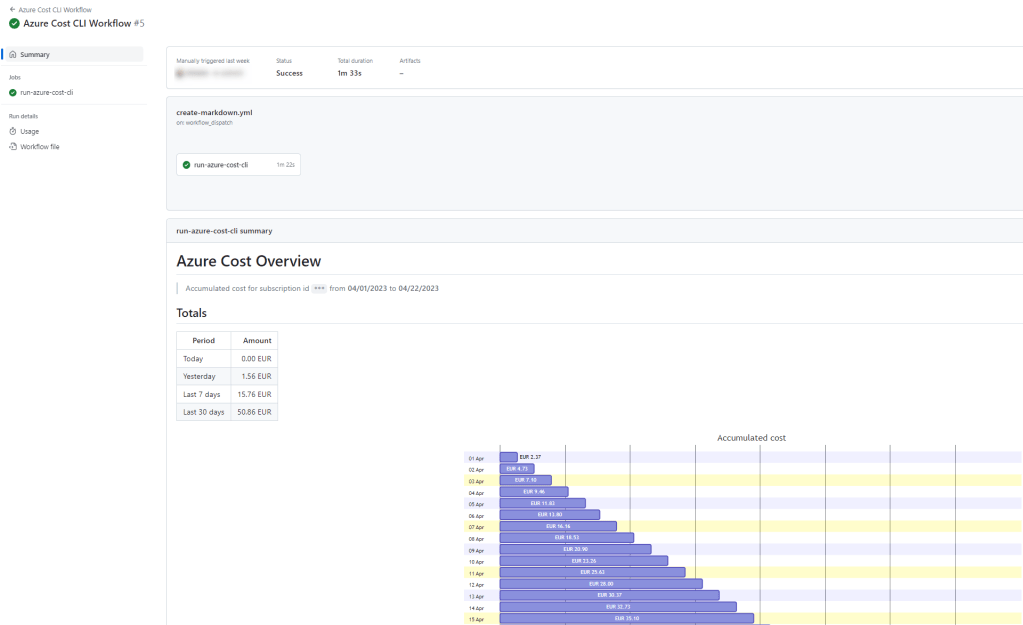Viewport: 1023px width, 625px height.
Task: Click the Period column header in the Totals table
Action: (x=204, y=341)
